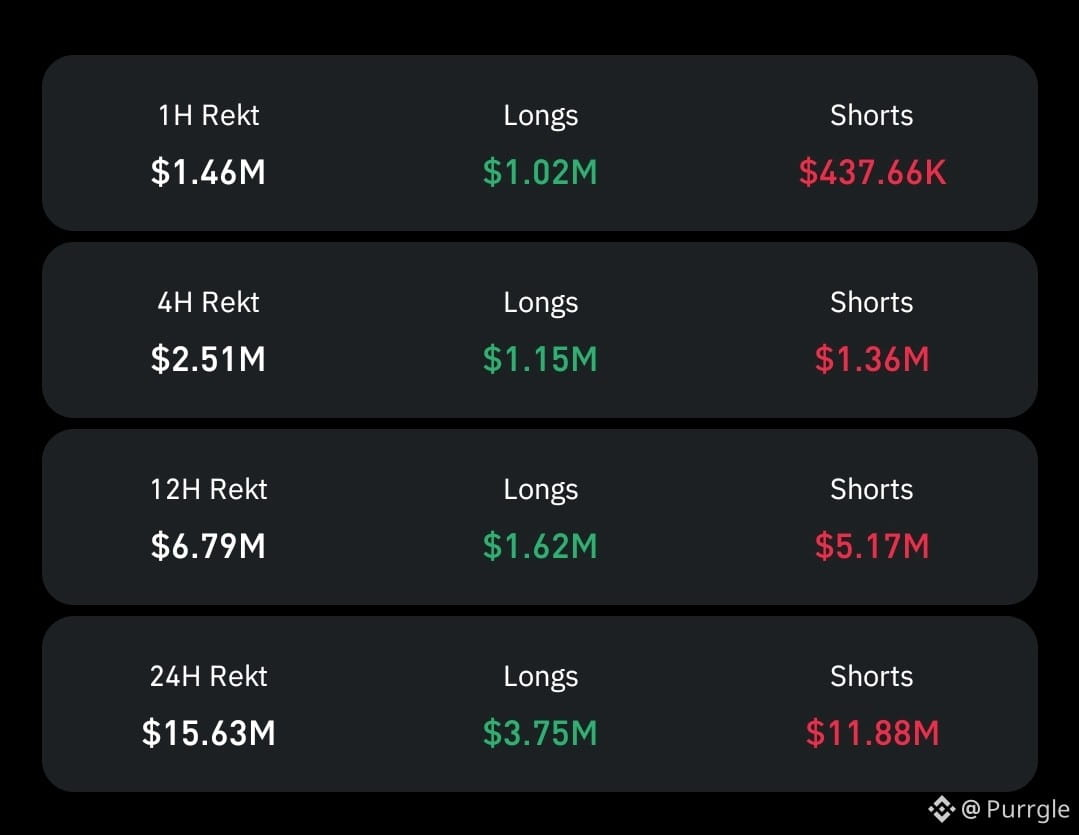Viewport: 1079px width, 835px height.
Task: Click the $15.63M 24H total
Action: [x=209, y=733]
